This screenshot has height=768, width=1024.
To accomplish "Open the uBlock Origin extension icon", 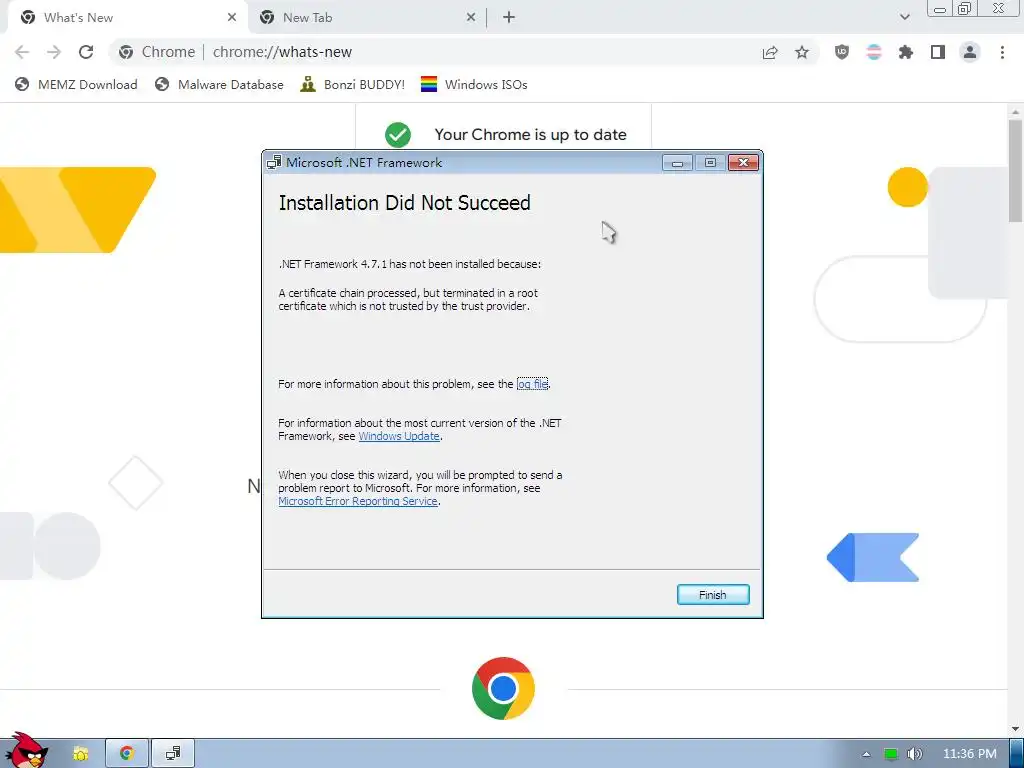I will tap(842, 52).
